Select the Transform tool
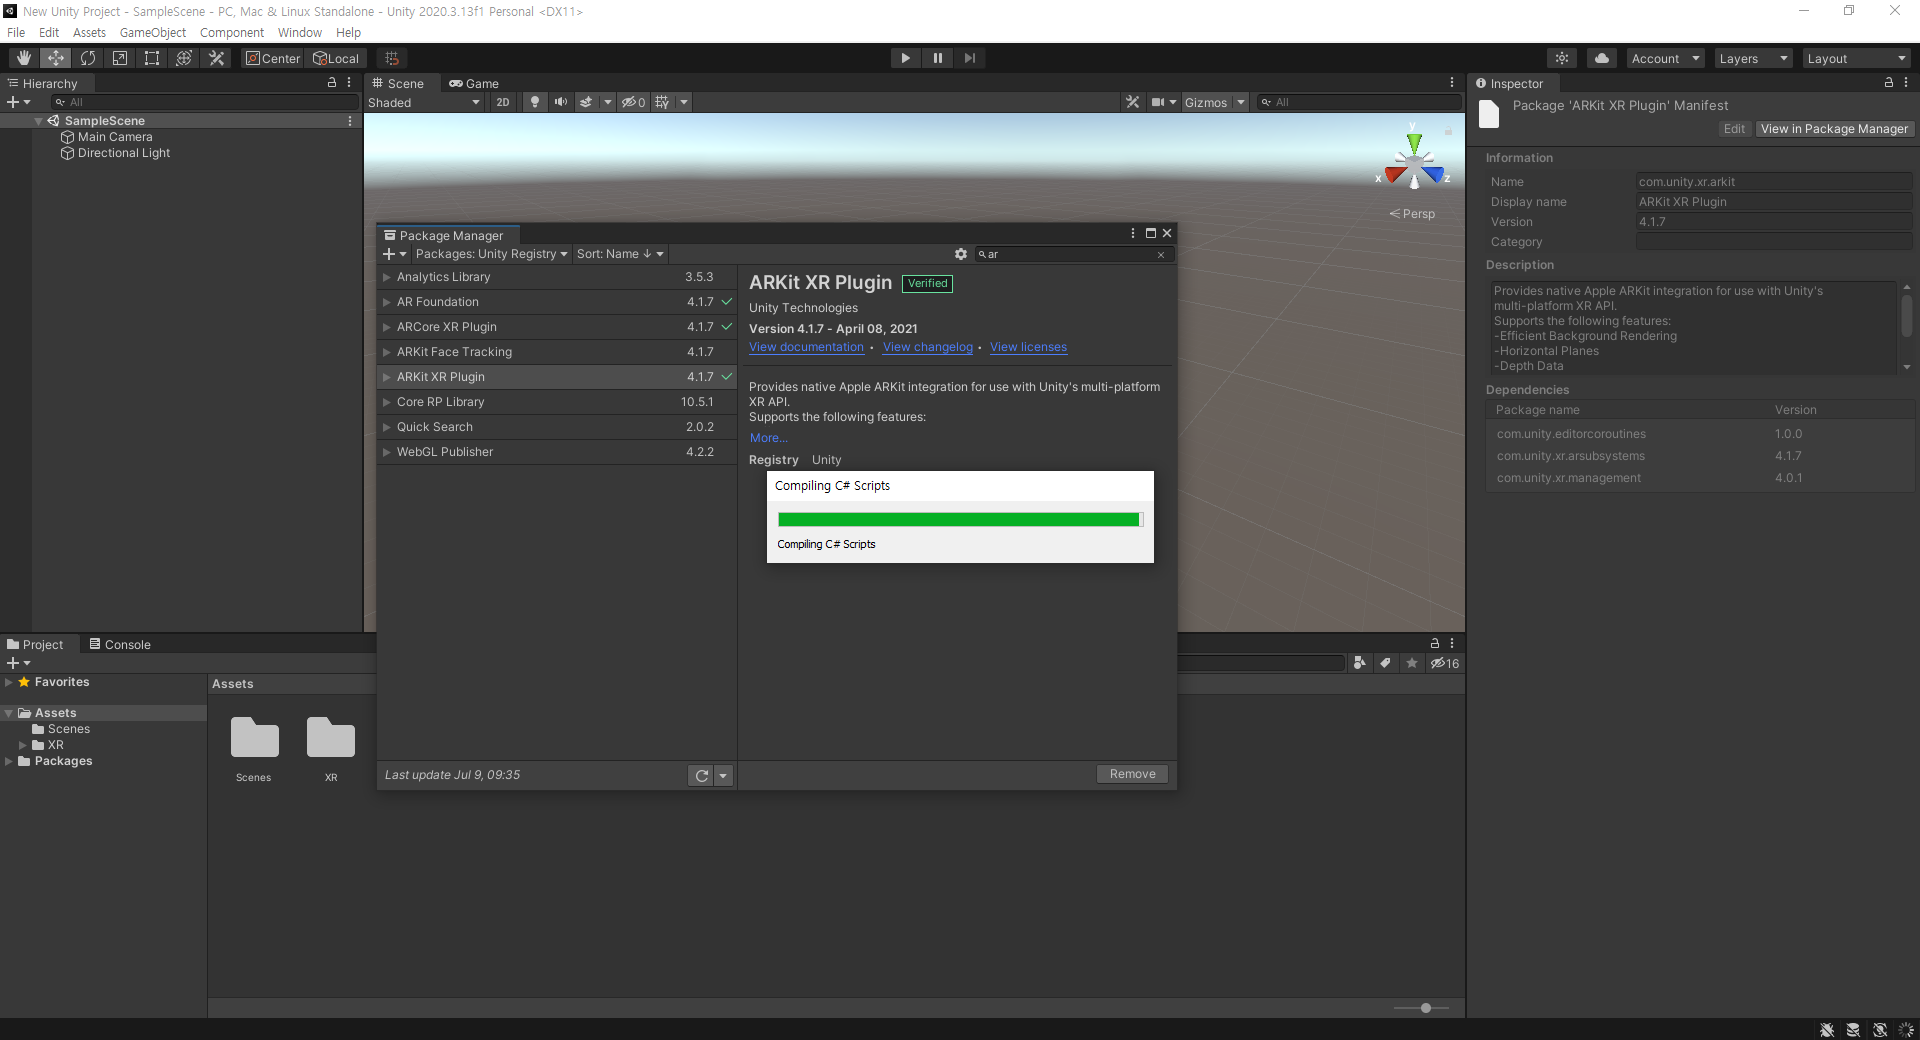Viewport: 1920px width, 1040px height. pos(184,58)
